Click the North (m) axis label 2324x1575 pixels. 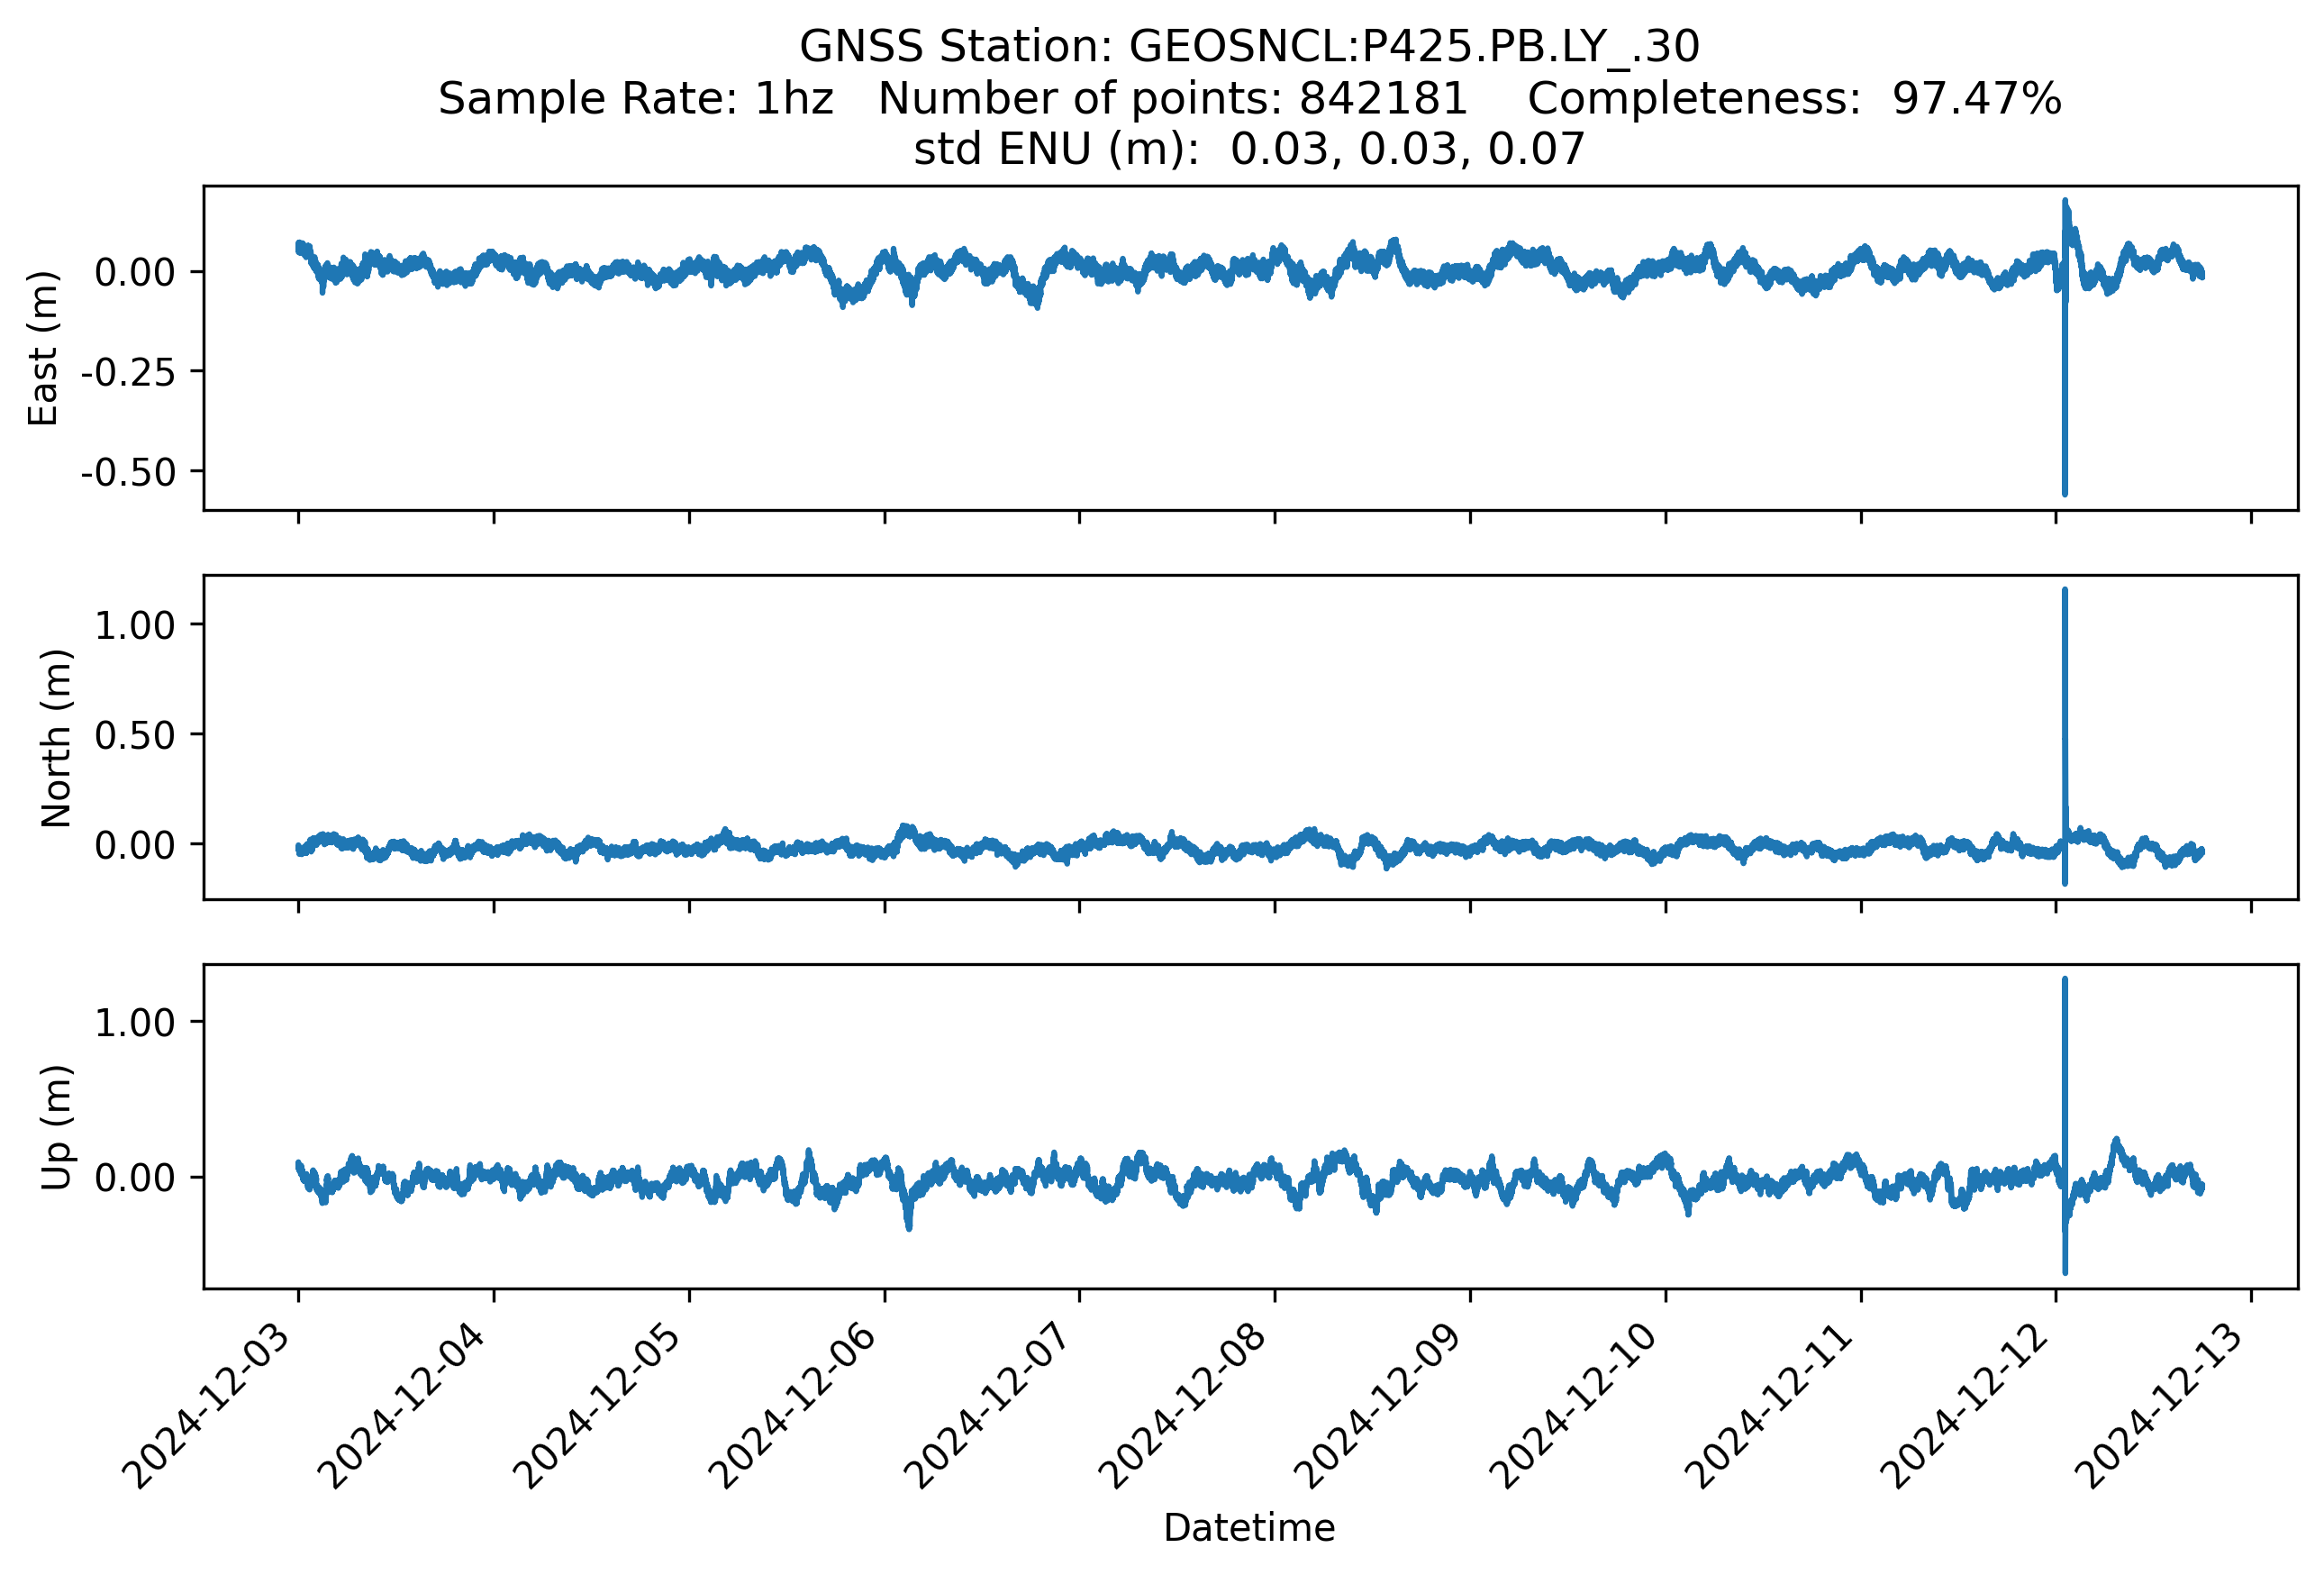56,738
